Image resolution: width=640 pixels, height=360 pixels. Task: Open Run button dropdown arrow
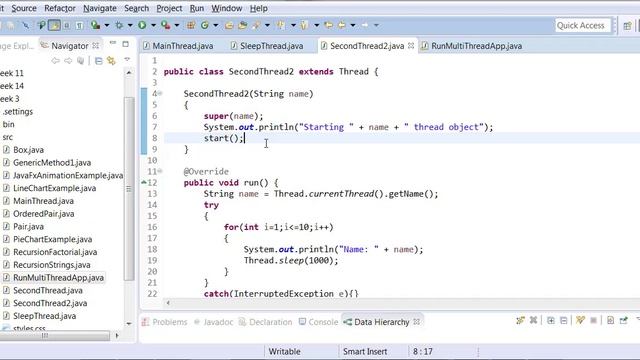coord(153,25)
